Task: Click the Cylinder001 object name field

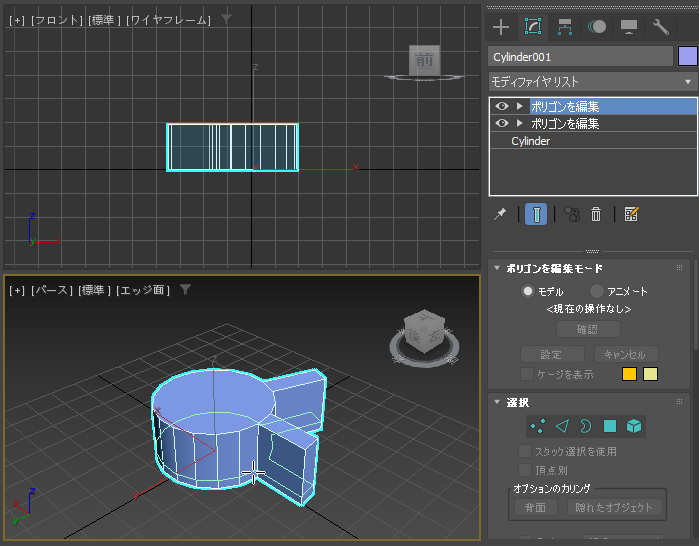Action: coord(580,57)
